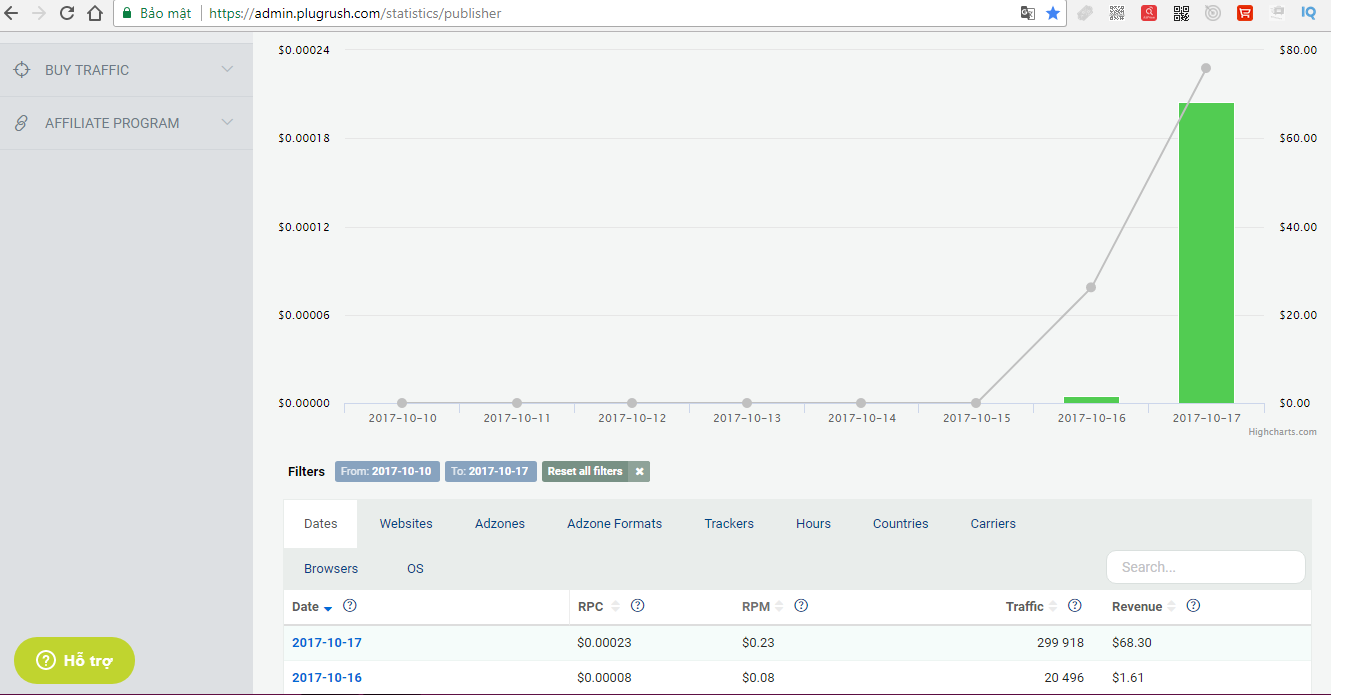Image resolution: width=1372 pixels, height=695 pixels.
Task: Open the Countries tab
Action: click(x=900, y=523)
